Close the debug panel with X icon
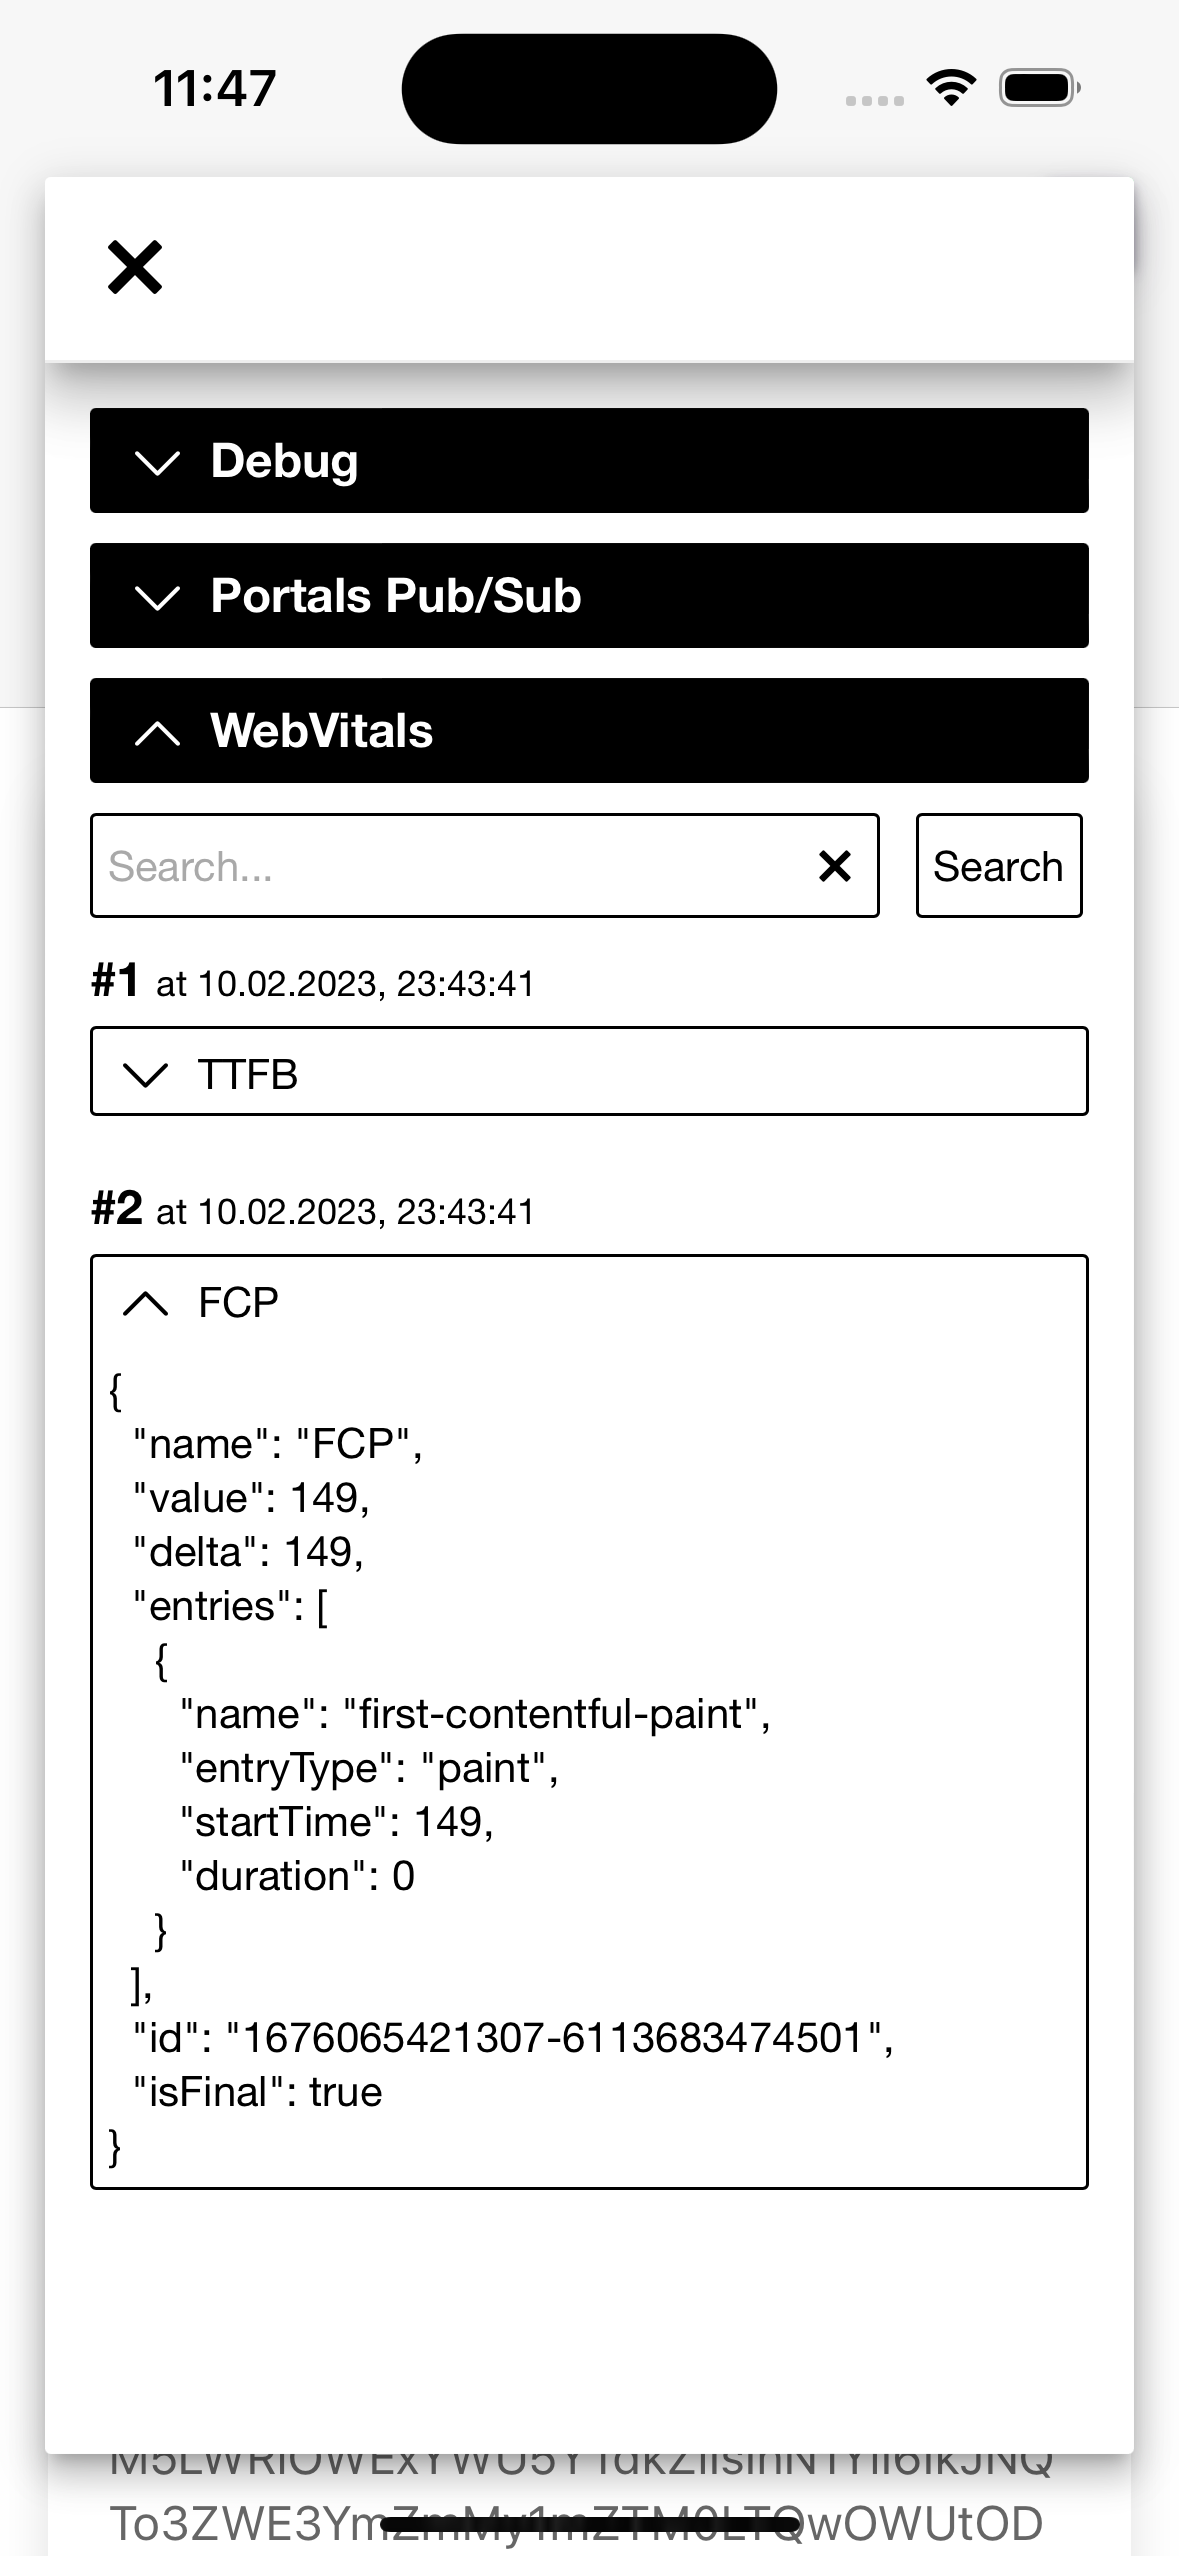1179x2556 pixels. coord(135,268)
